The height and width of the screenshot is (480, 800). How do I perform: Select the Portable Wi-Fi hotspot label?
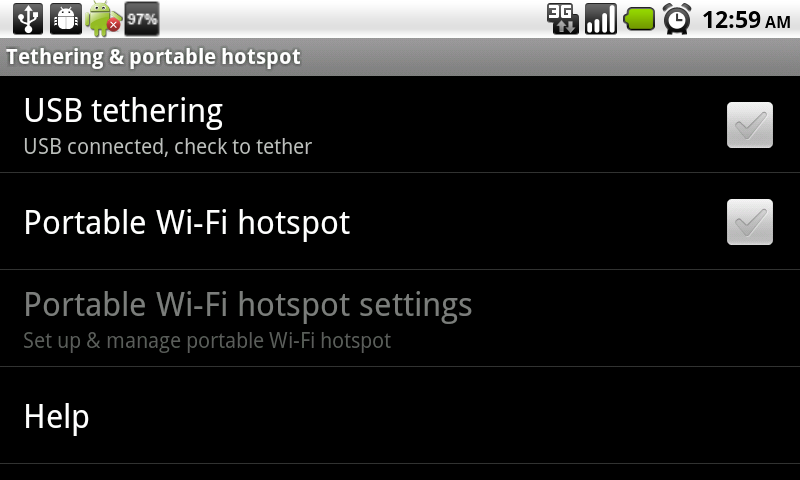(x=187, y=223)
